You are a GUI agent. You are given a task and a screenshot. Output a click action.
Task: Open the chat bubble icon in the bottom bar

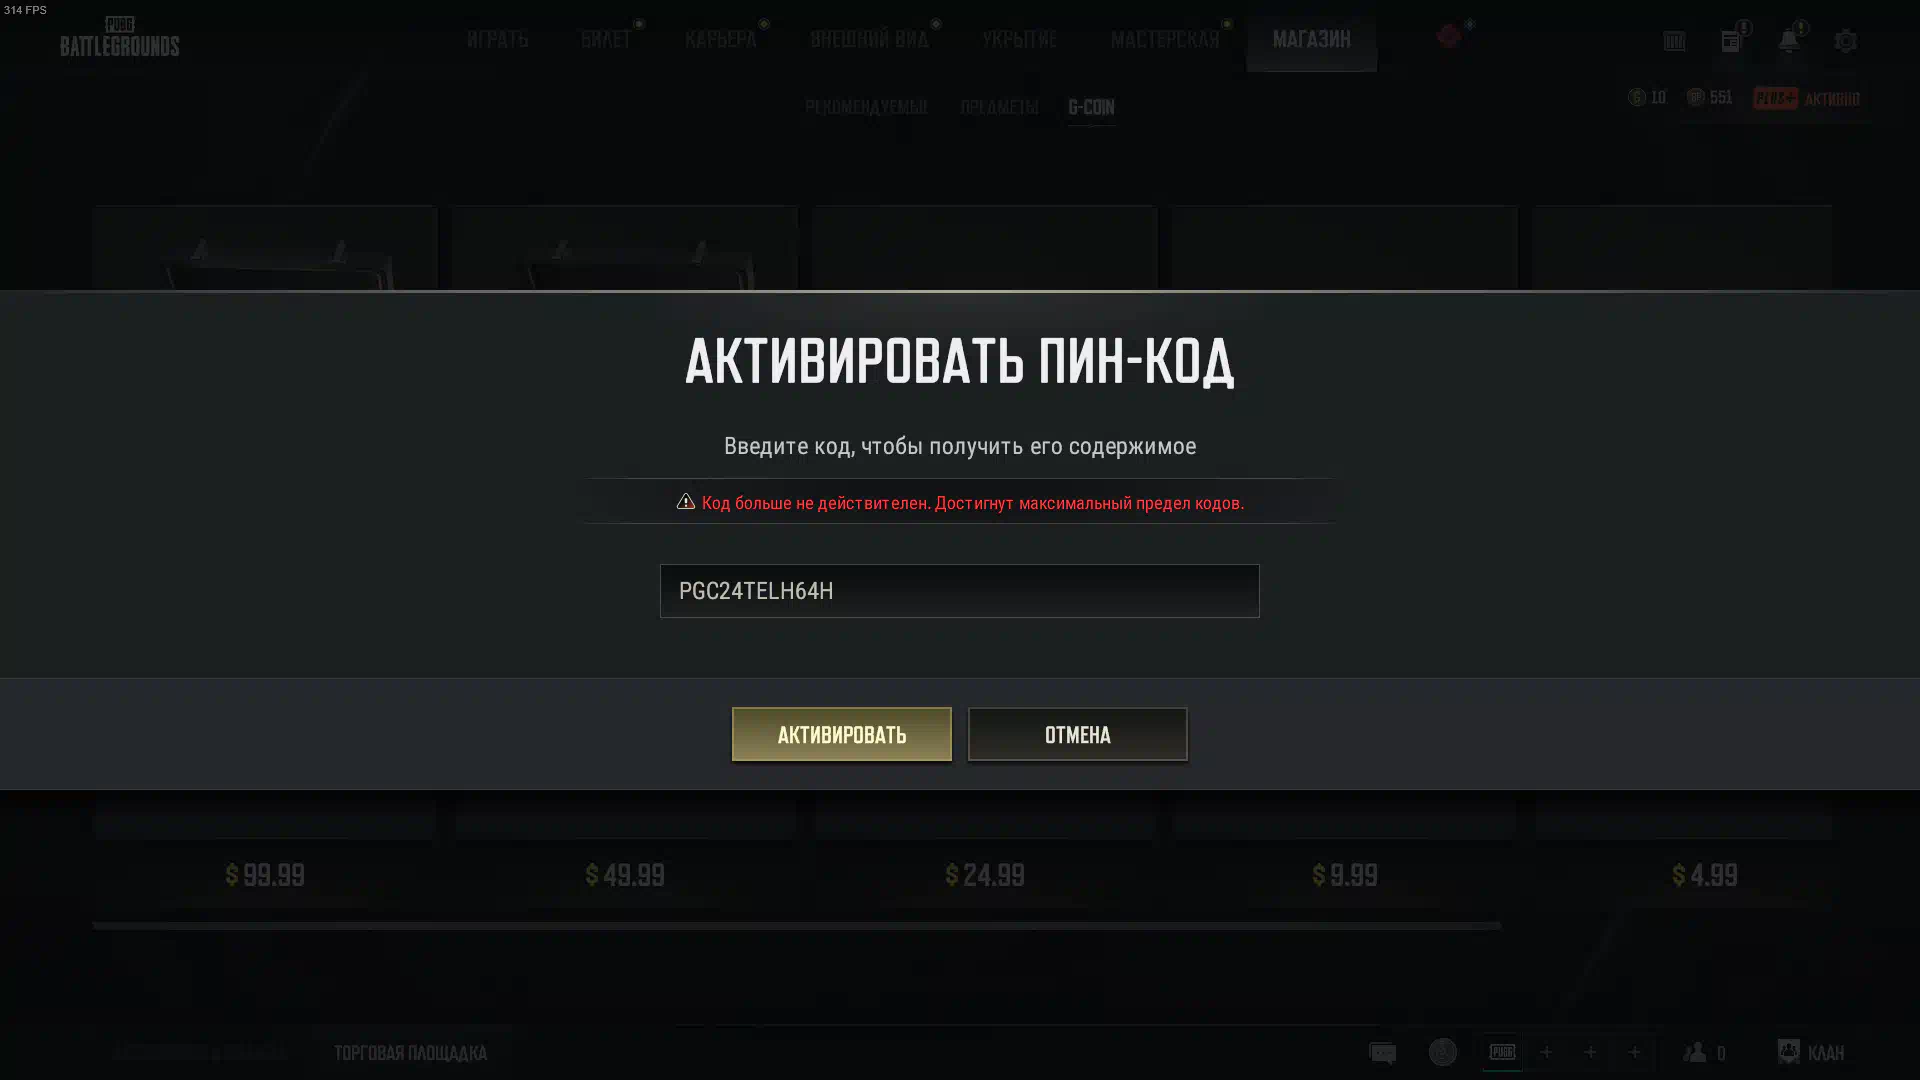click(x=1382, y=1052)
